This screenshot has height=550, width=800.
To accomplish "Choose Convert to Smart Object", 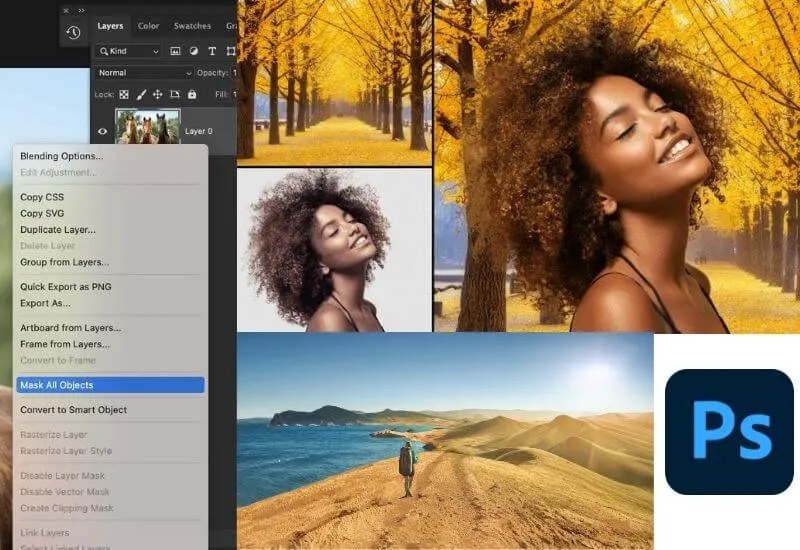I will point(110,410).
